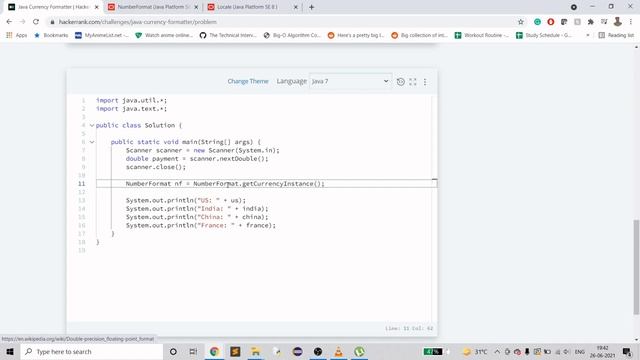640x360 pixels.
Task: Open File Explorer from the taskbar
Action: click(256, 351)
